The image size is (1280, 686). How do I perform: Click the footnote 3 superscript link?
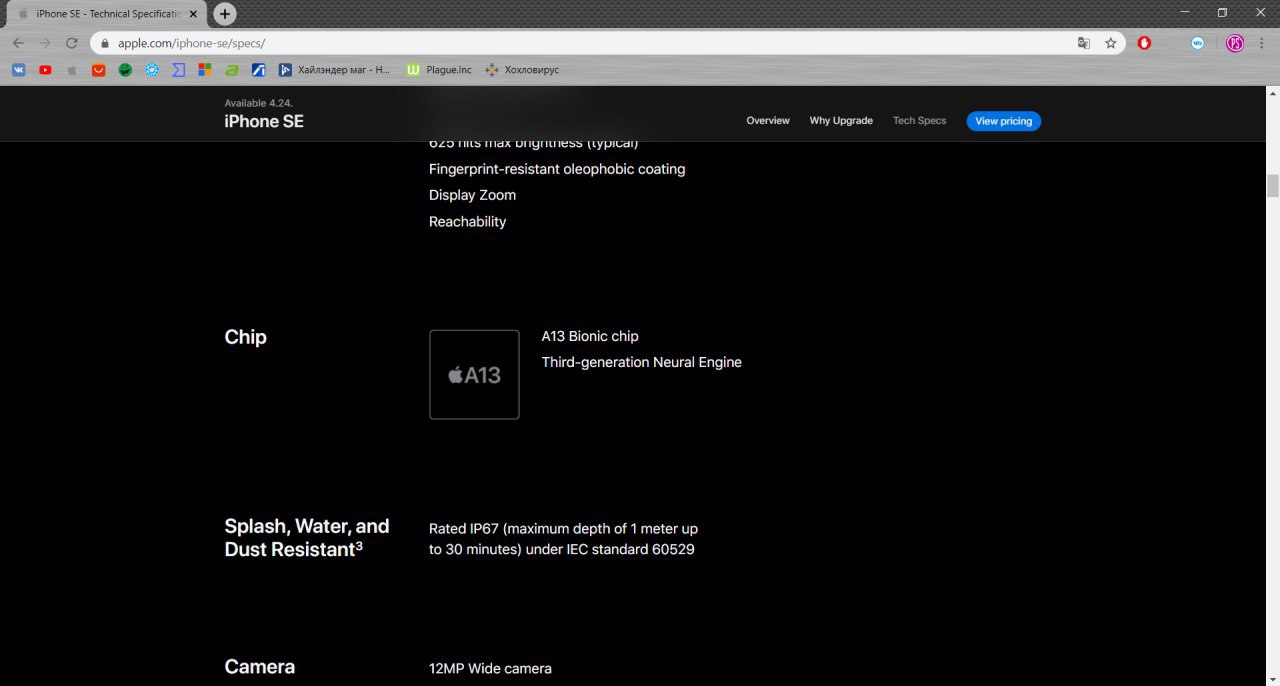pyautogui.click(x=359, y=546)
